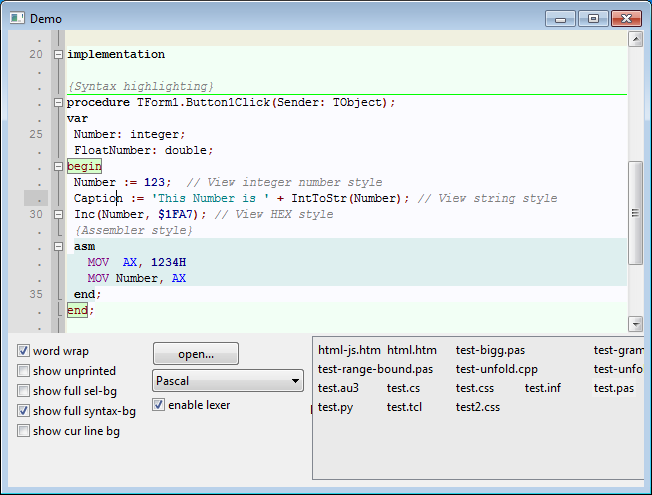652x495 pixels.
Task: Turn on show cur line bg
Action: click(23, 431)
